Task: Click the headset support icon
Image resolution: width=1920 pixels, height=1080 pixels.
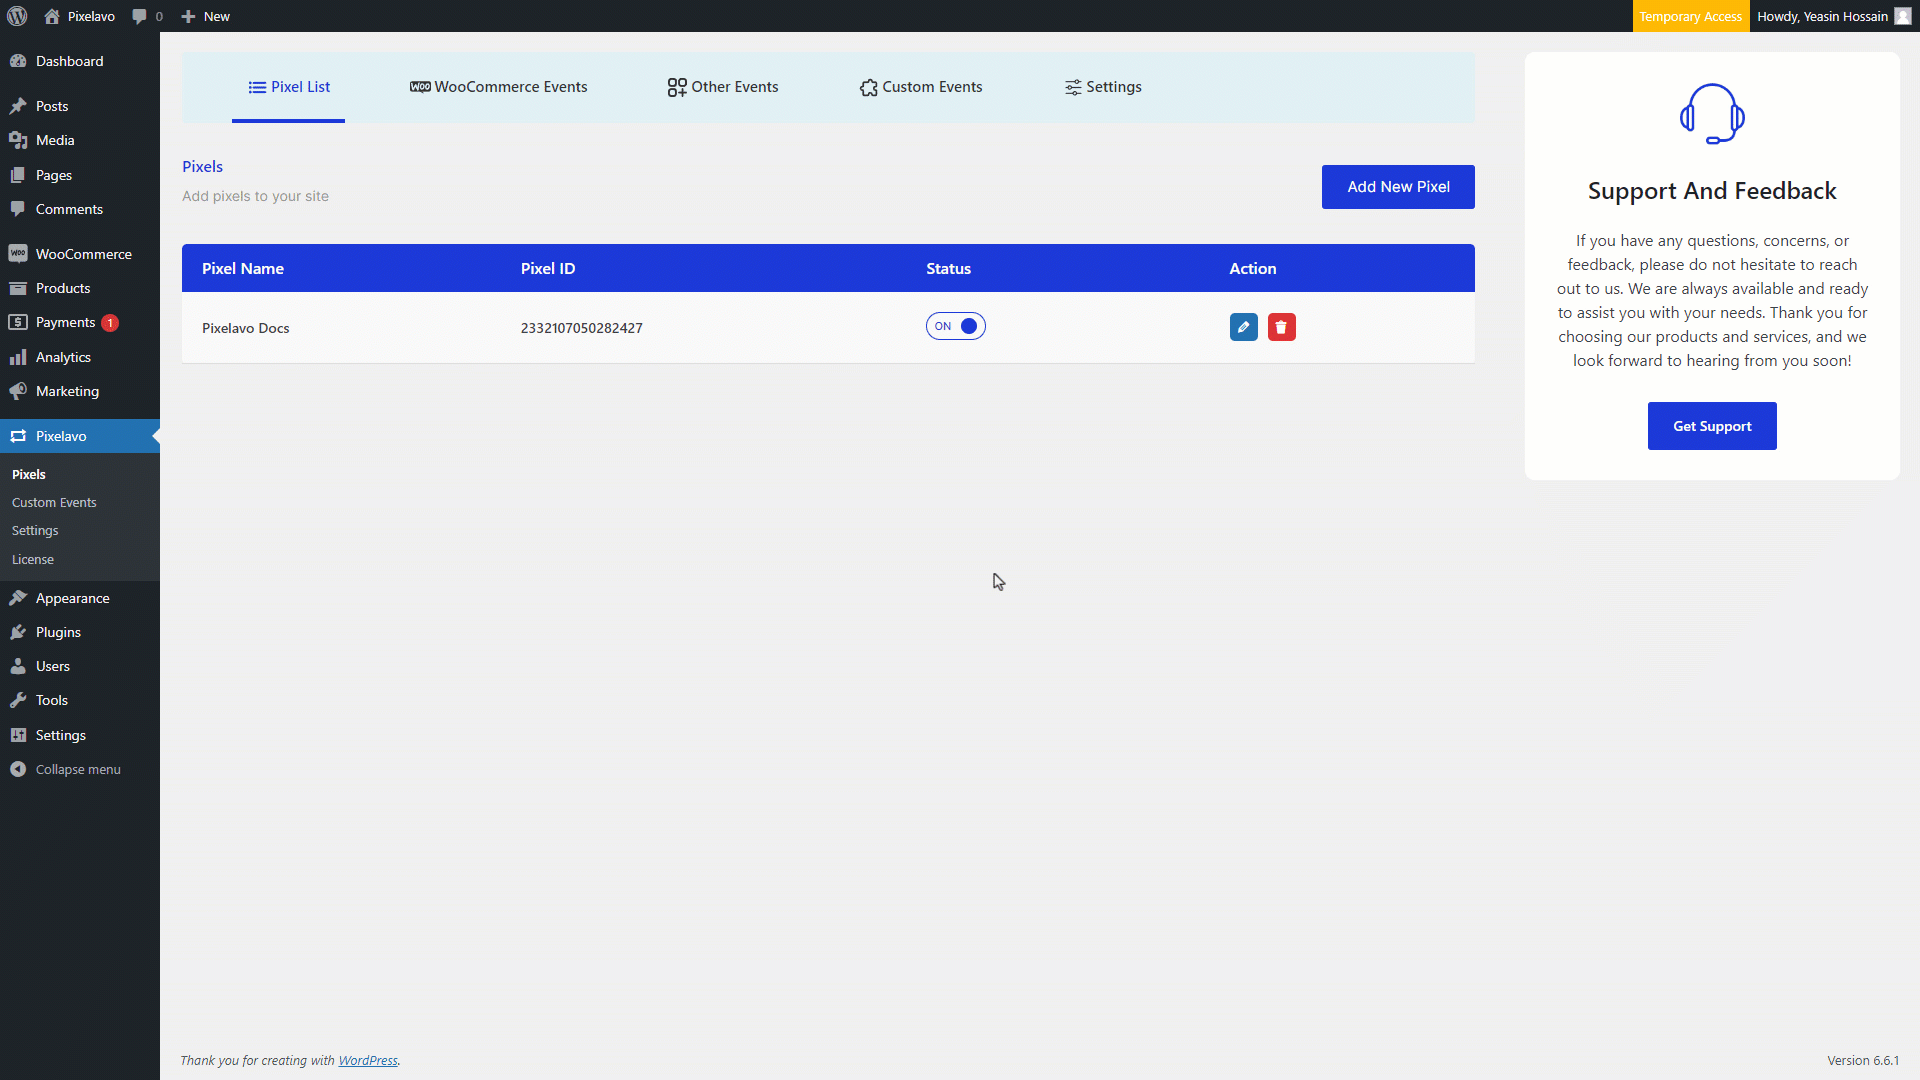Action: pyautogui.click(x=1712, y=114)
